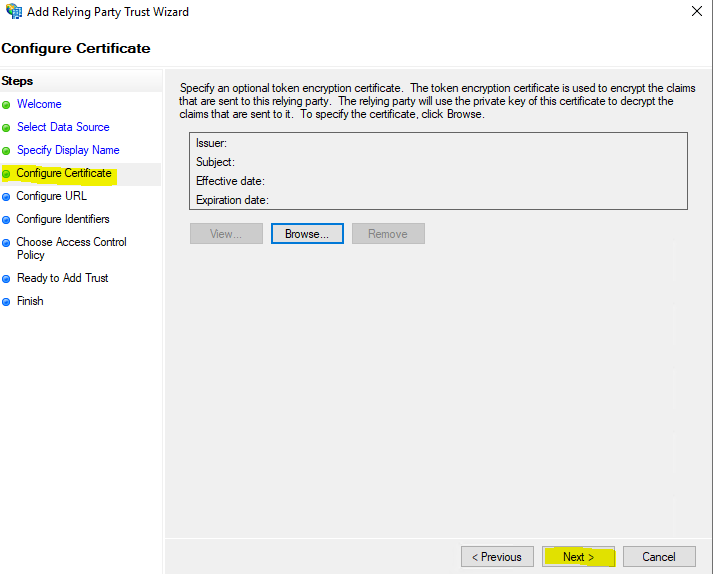Click the Expiration date: label

point(232,200)
